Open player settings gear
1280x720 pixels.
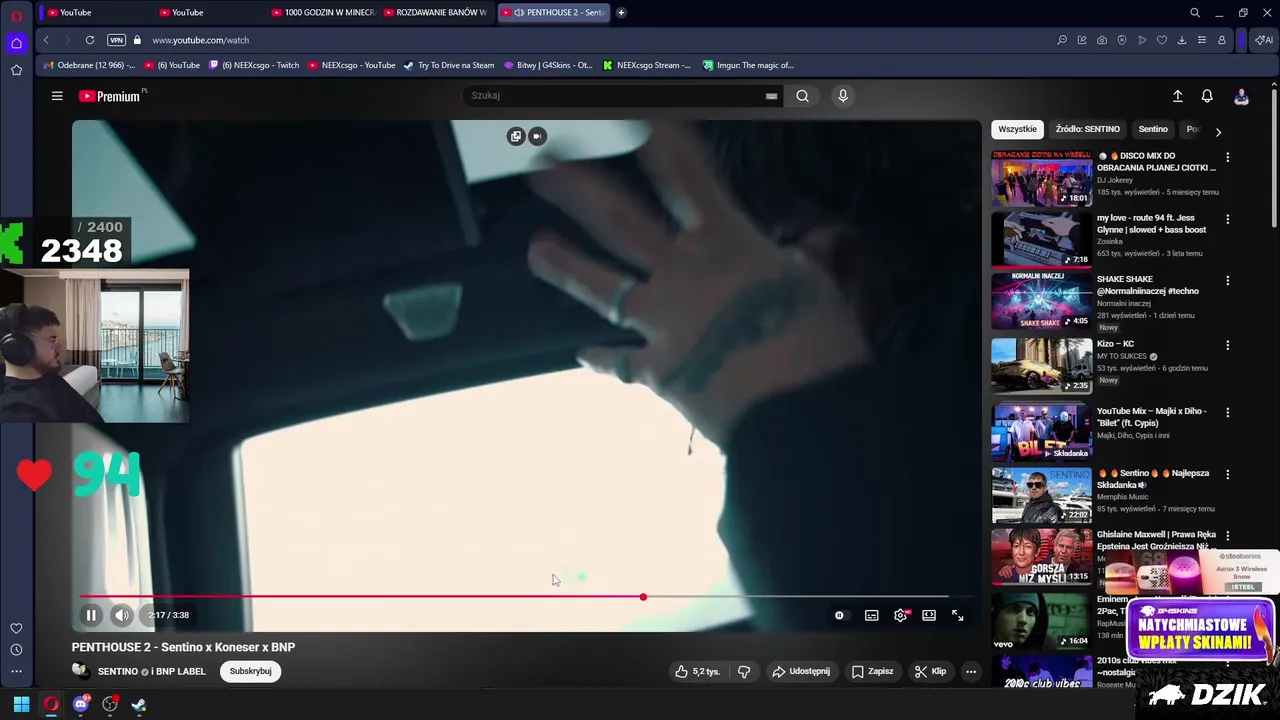click(900, 615)
